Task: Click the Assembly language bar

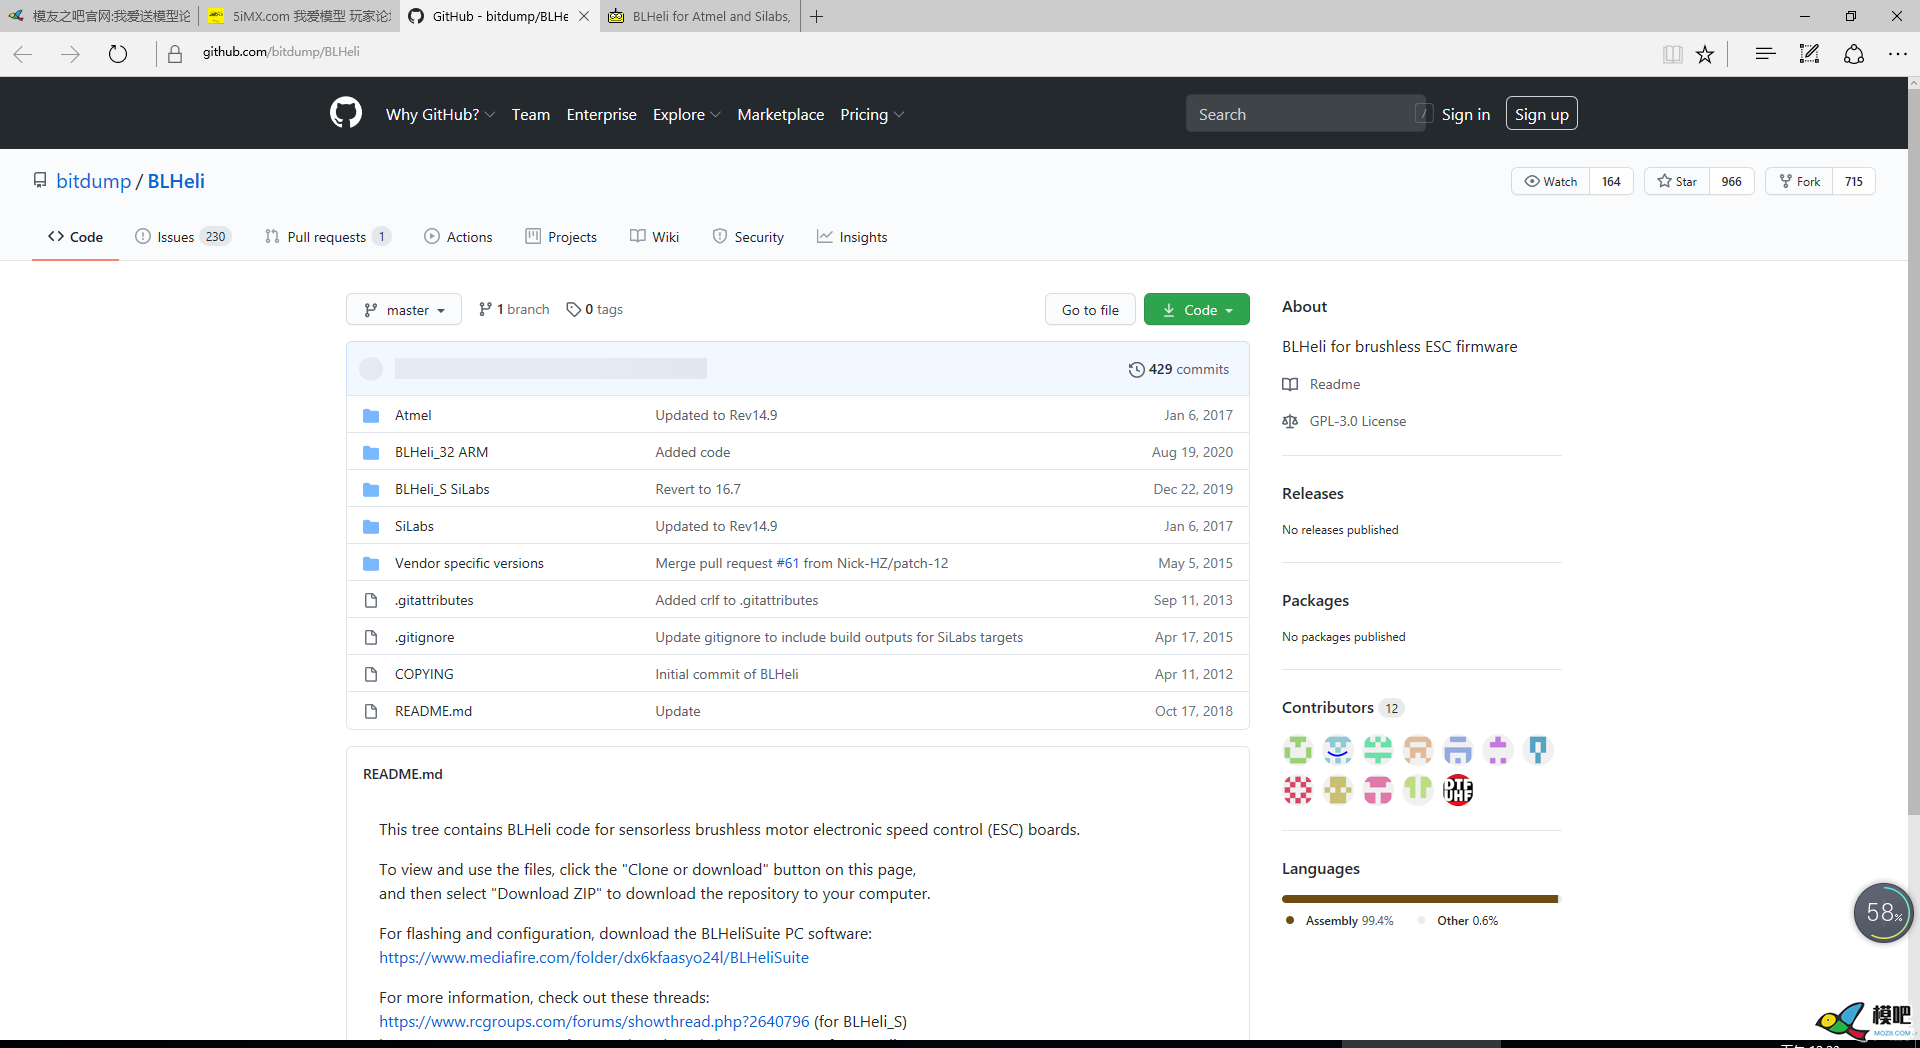Action: pyautogui.click(x=1419, y=899)
